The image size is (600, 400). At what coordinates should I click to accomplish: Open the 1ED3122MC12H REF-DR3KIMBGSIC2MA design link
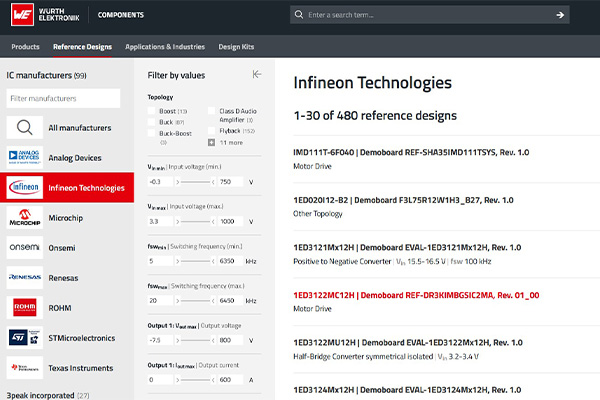tap(415, 295)
